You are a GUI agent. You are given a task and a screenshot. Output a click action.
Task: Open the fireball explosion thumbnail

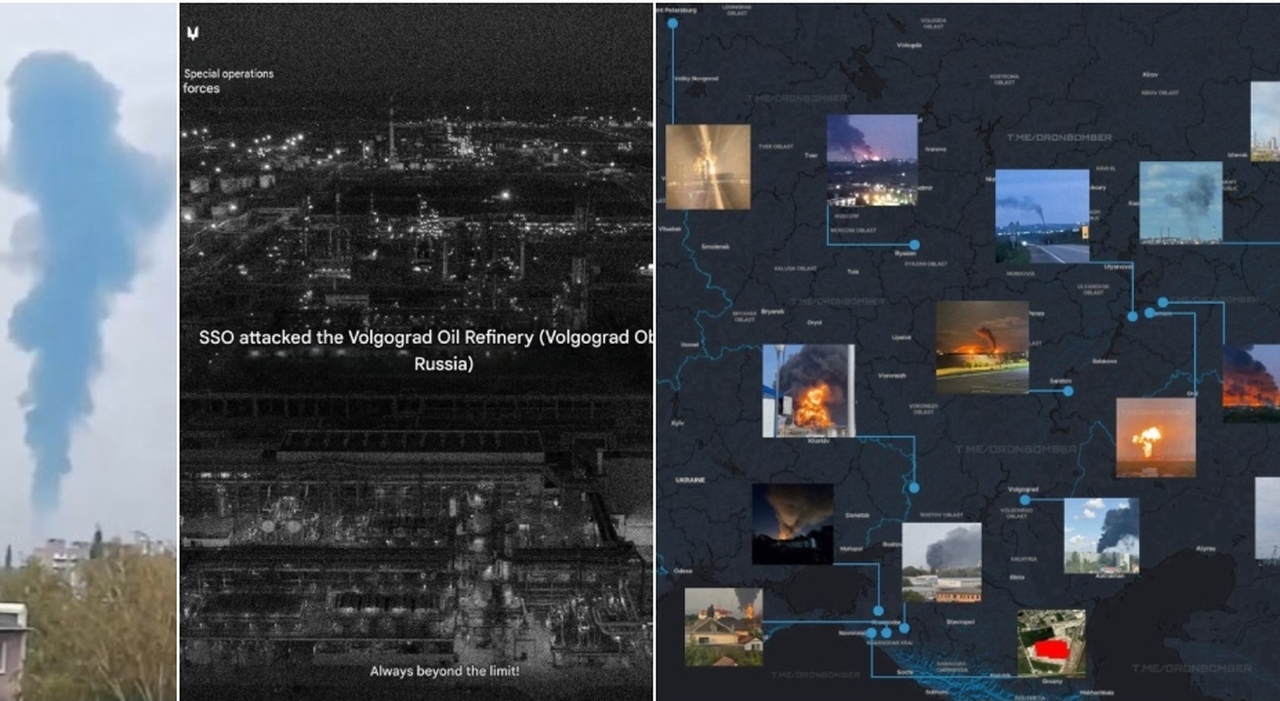1155,437
